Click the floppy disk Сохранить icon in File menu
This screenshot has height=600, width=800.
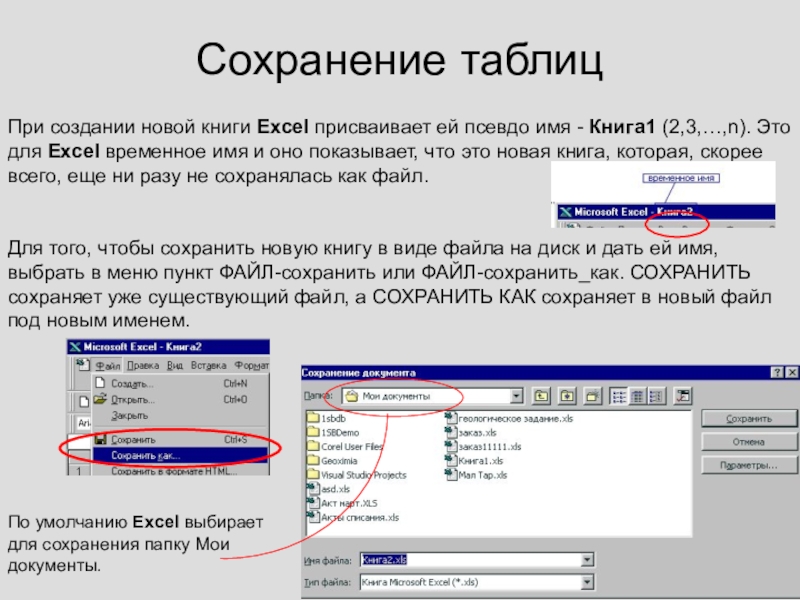tap(101, 439)
